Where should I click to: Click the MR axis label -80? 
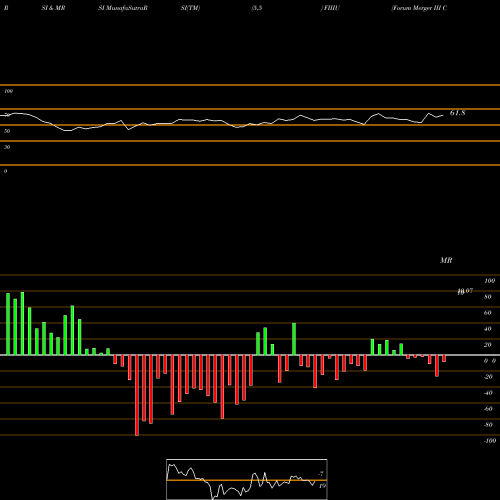pos(488,425)
